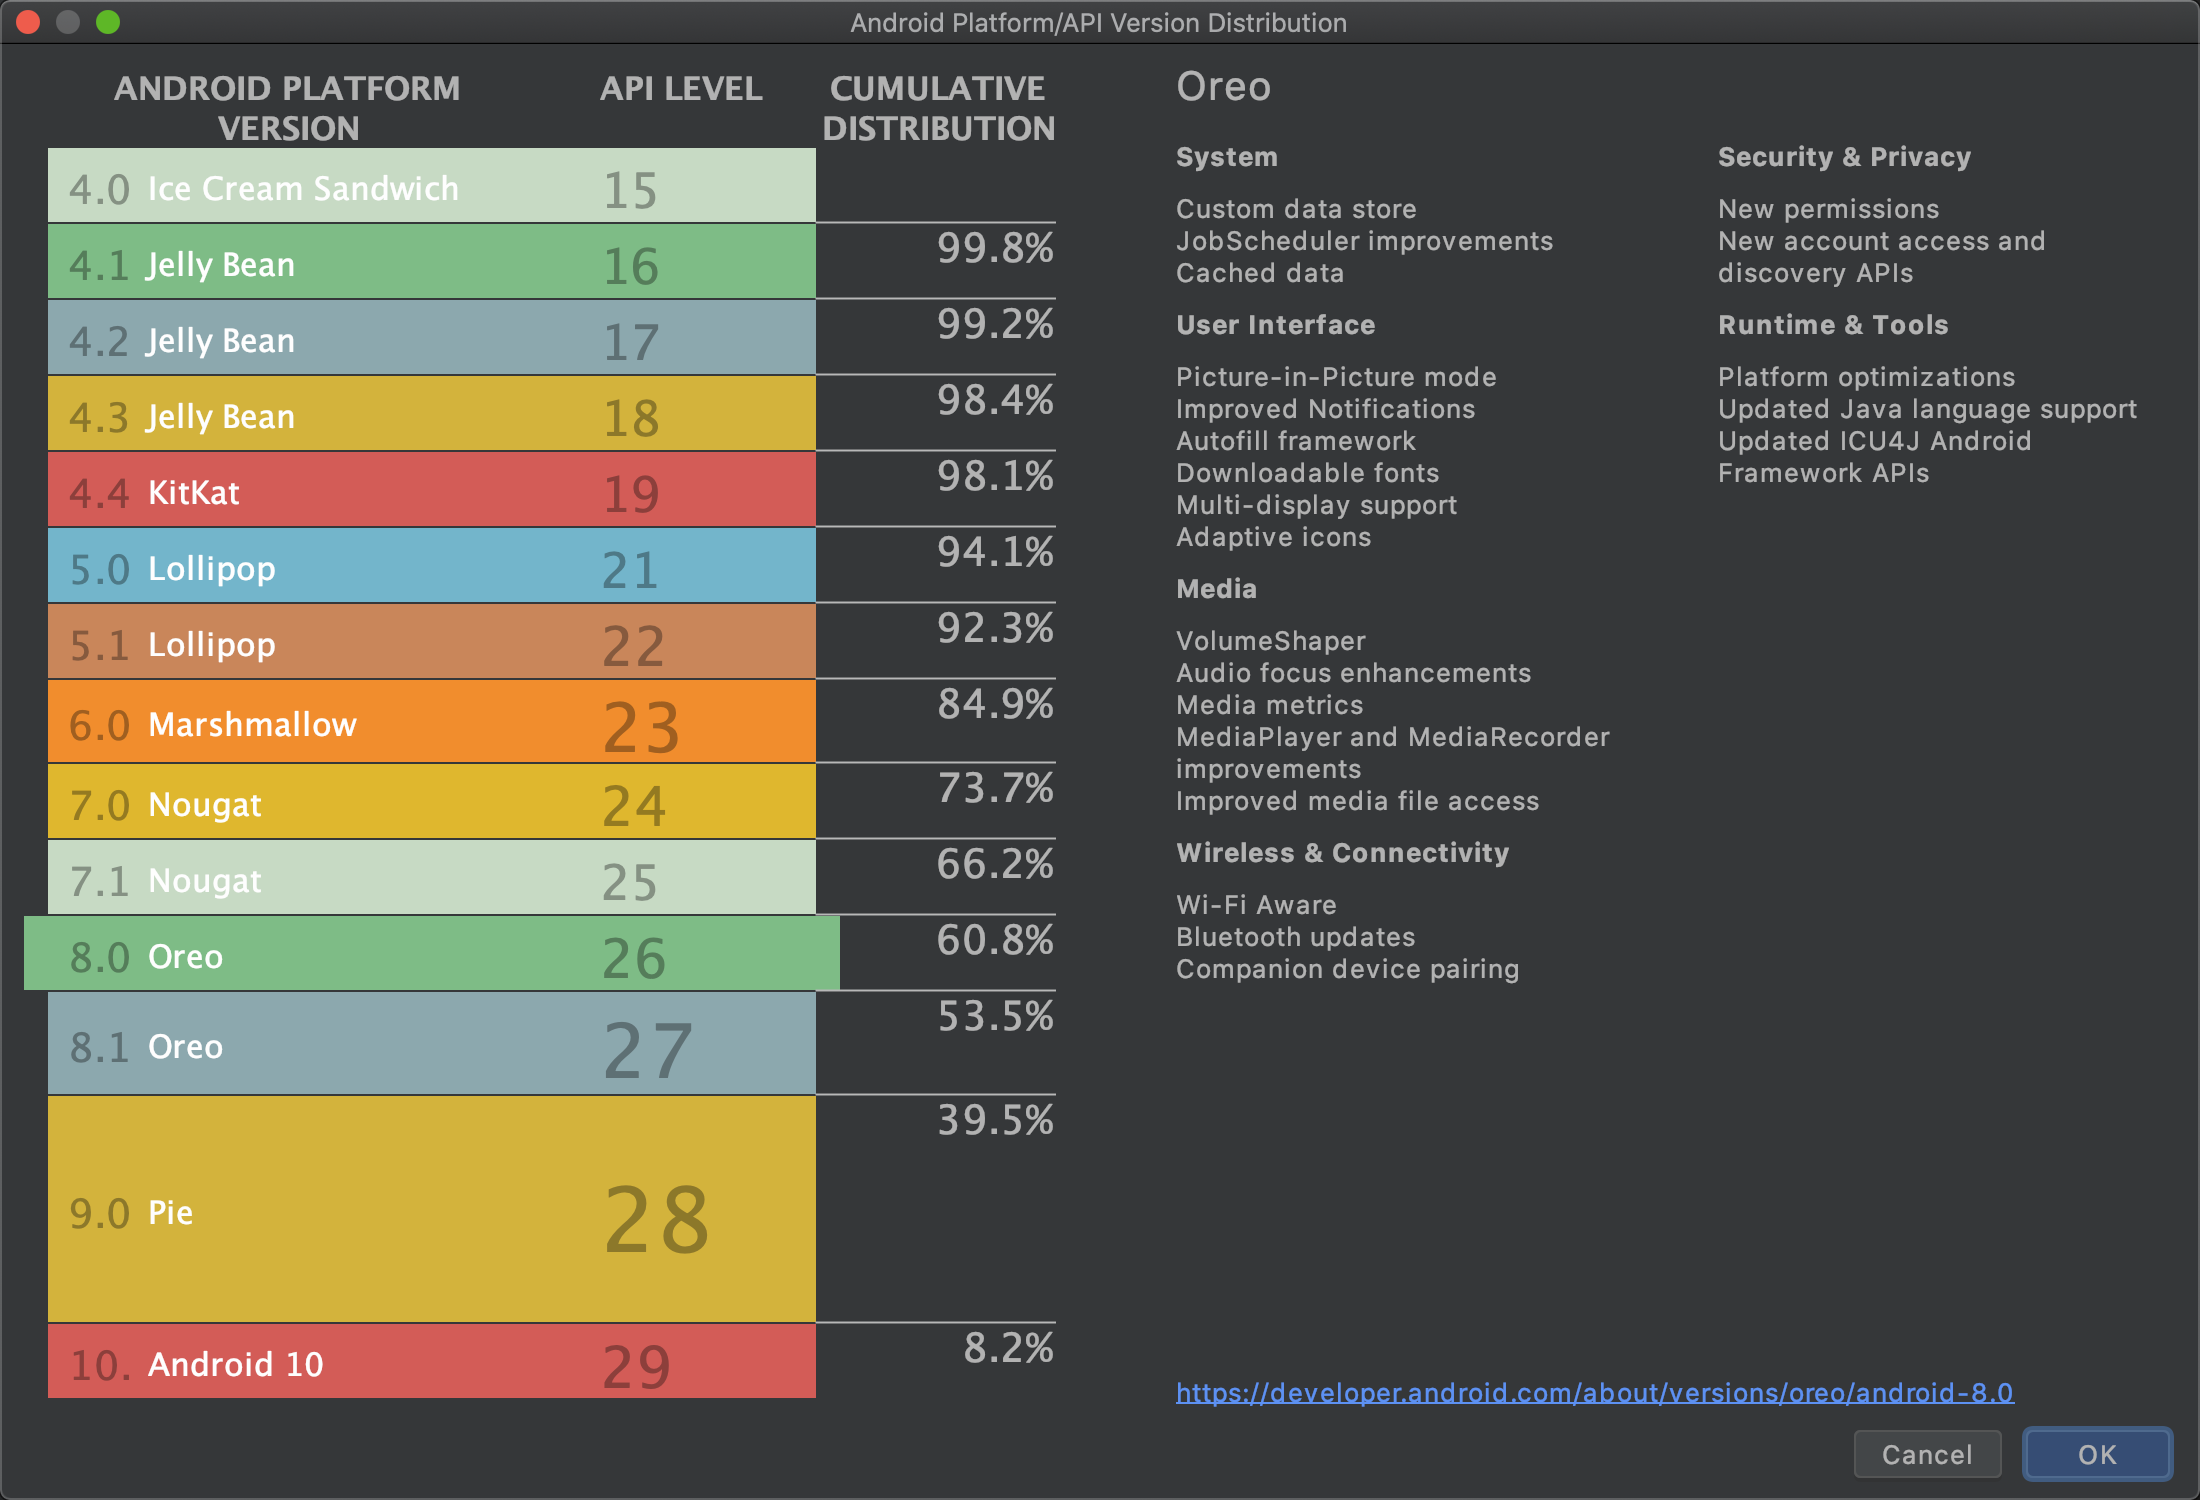Pick the 4.4 KitKat row
Screen dimensions: 2200x1500
430,491
